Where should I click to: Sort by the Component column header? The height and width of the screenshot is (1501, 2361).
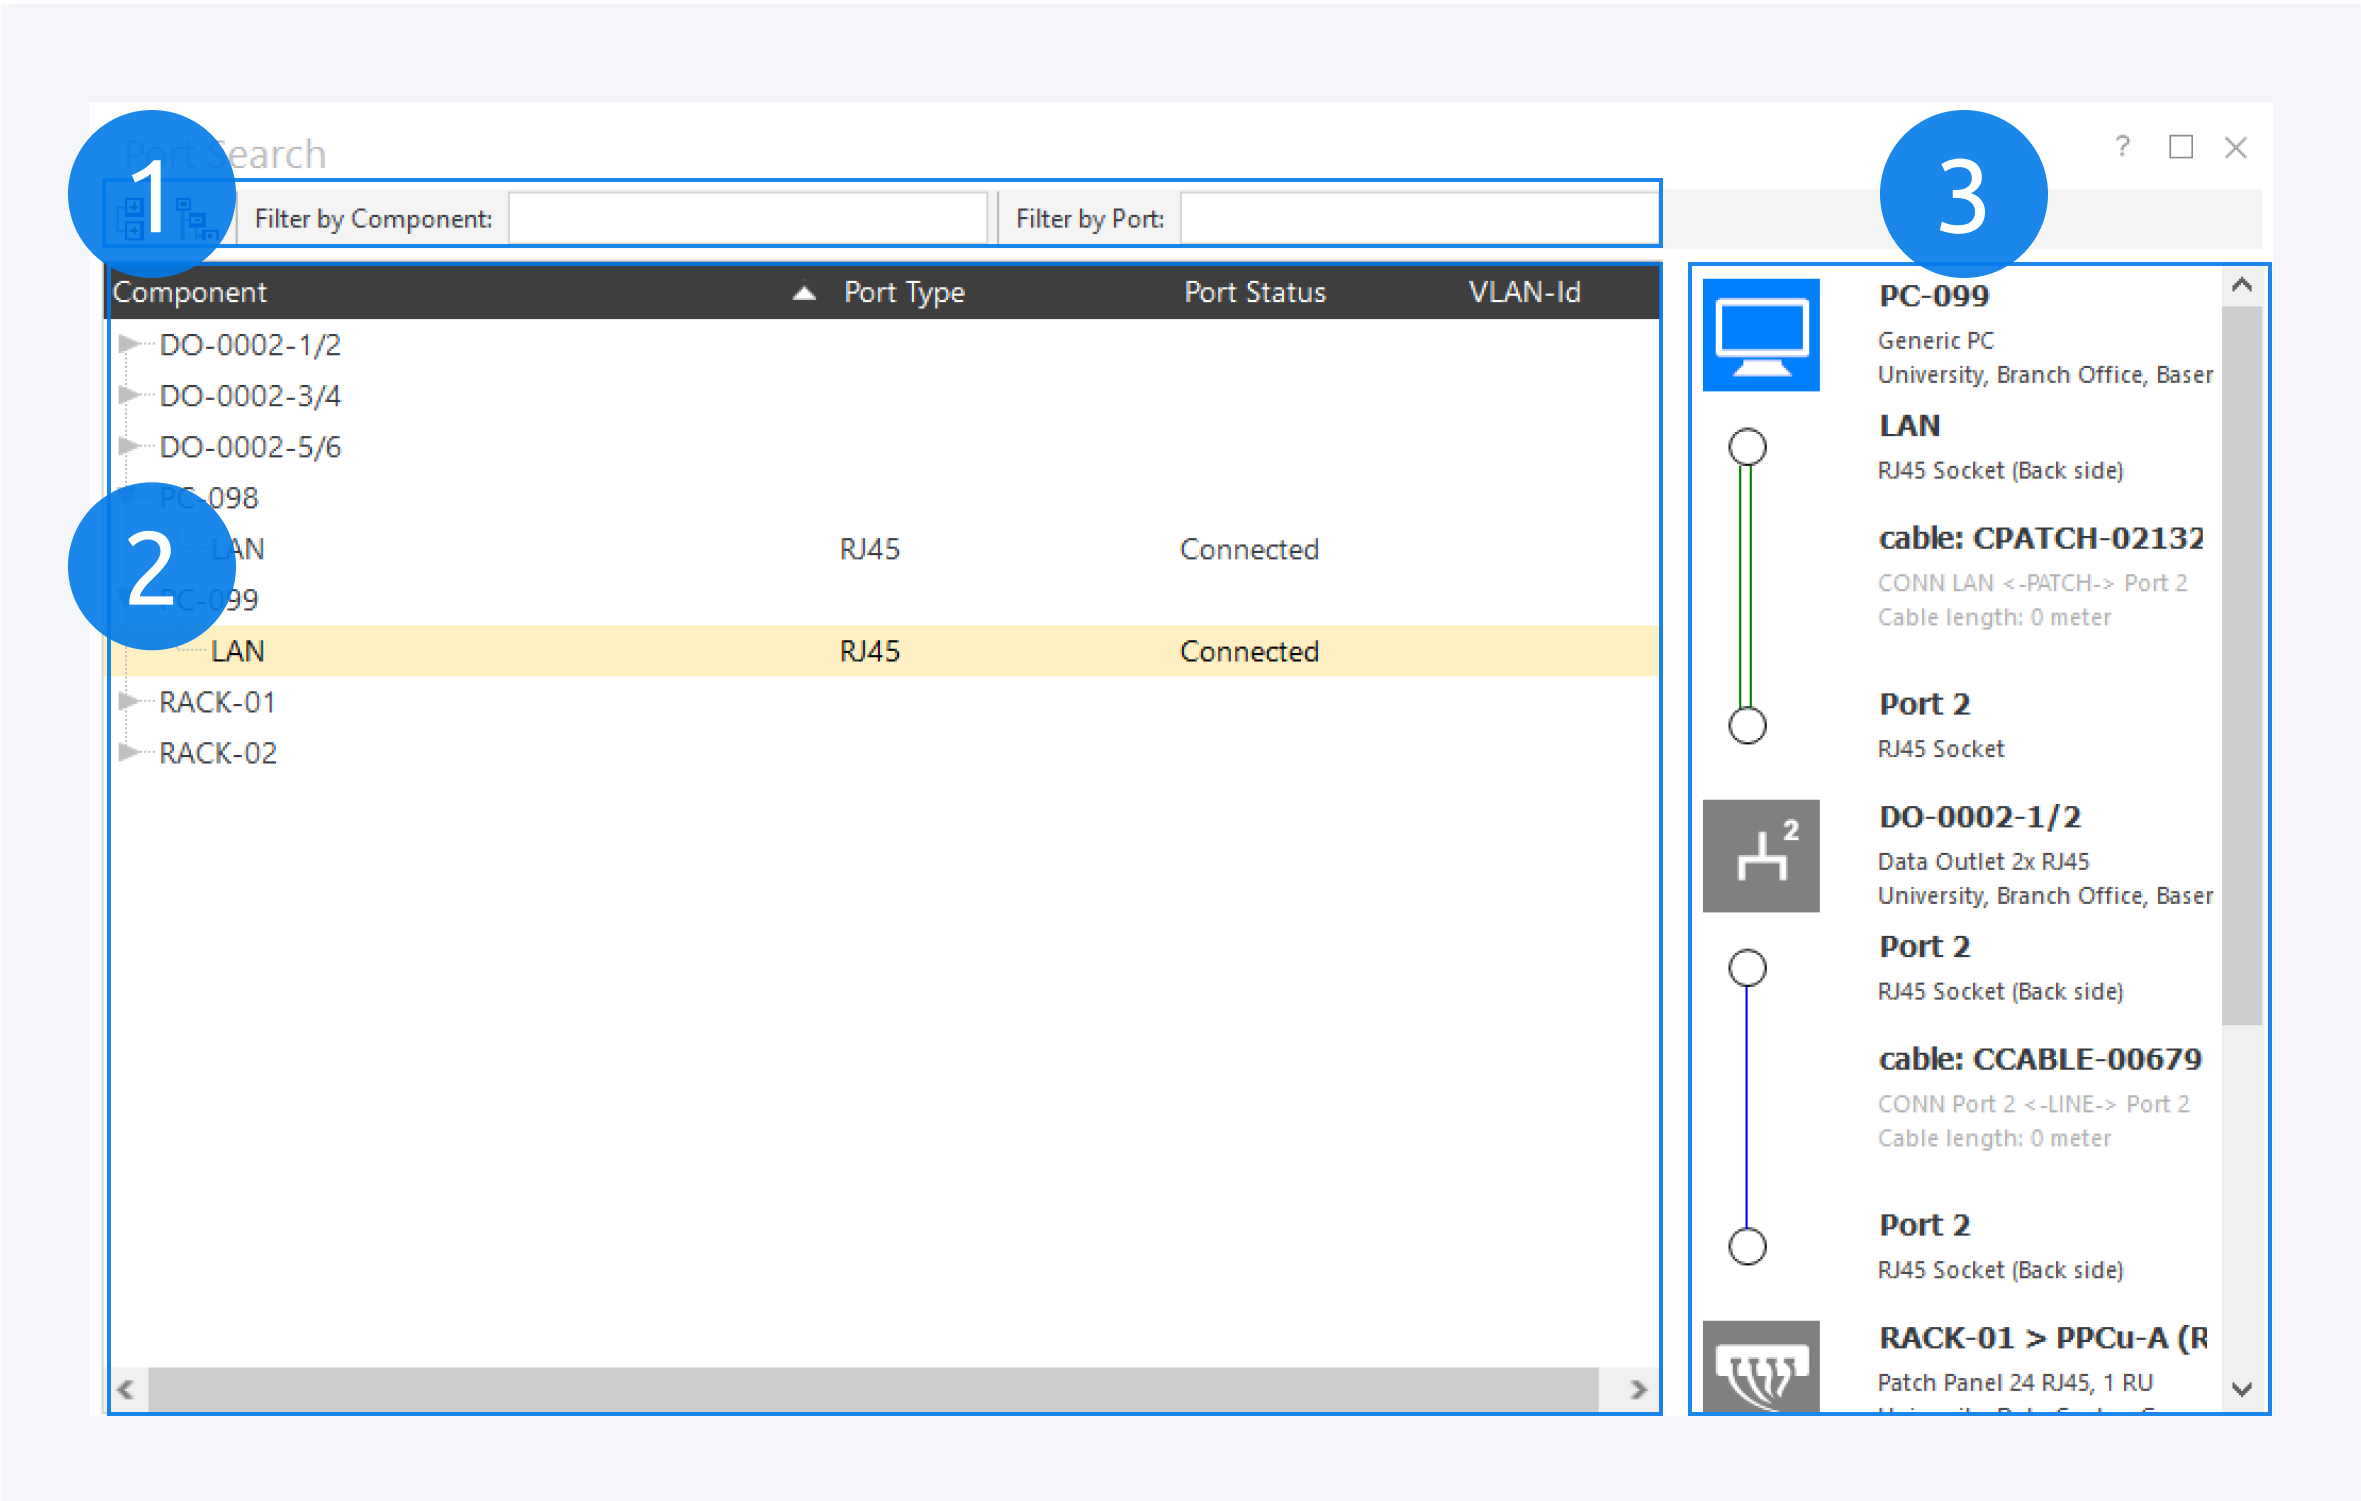pyautogui.click(x=190, y=292)
